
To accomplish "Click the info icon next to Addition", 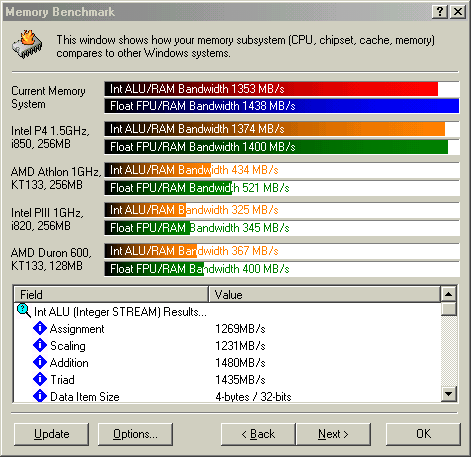I will [40, 362].
